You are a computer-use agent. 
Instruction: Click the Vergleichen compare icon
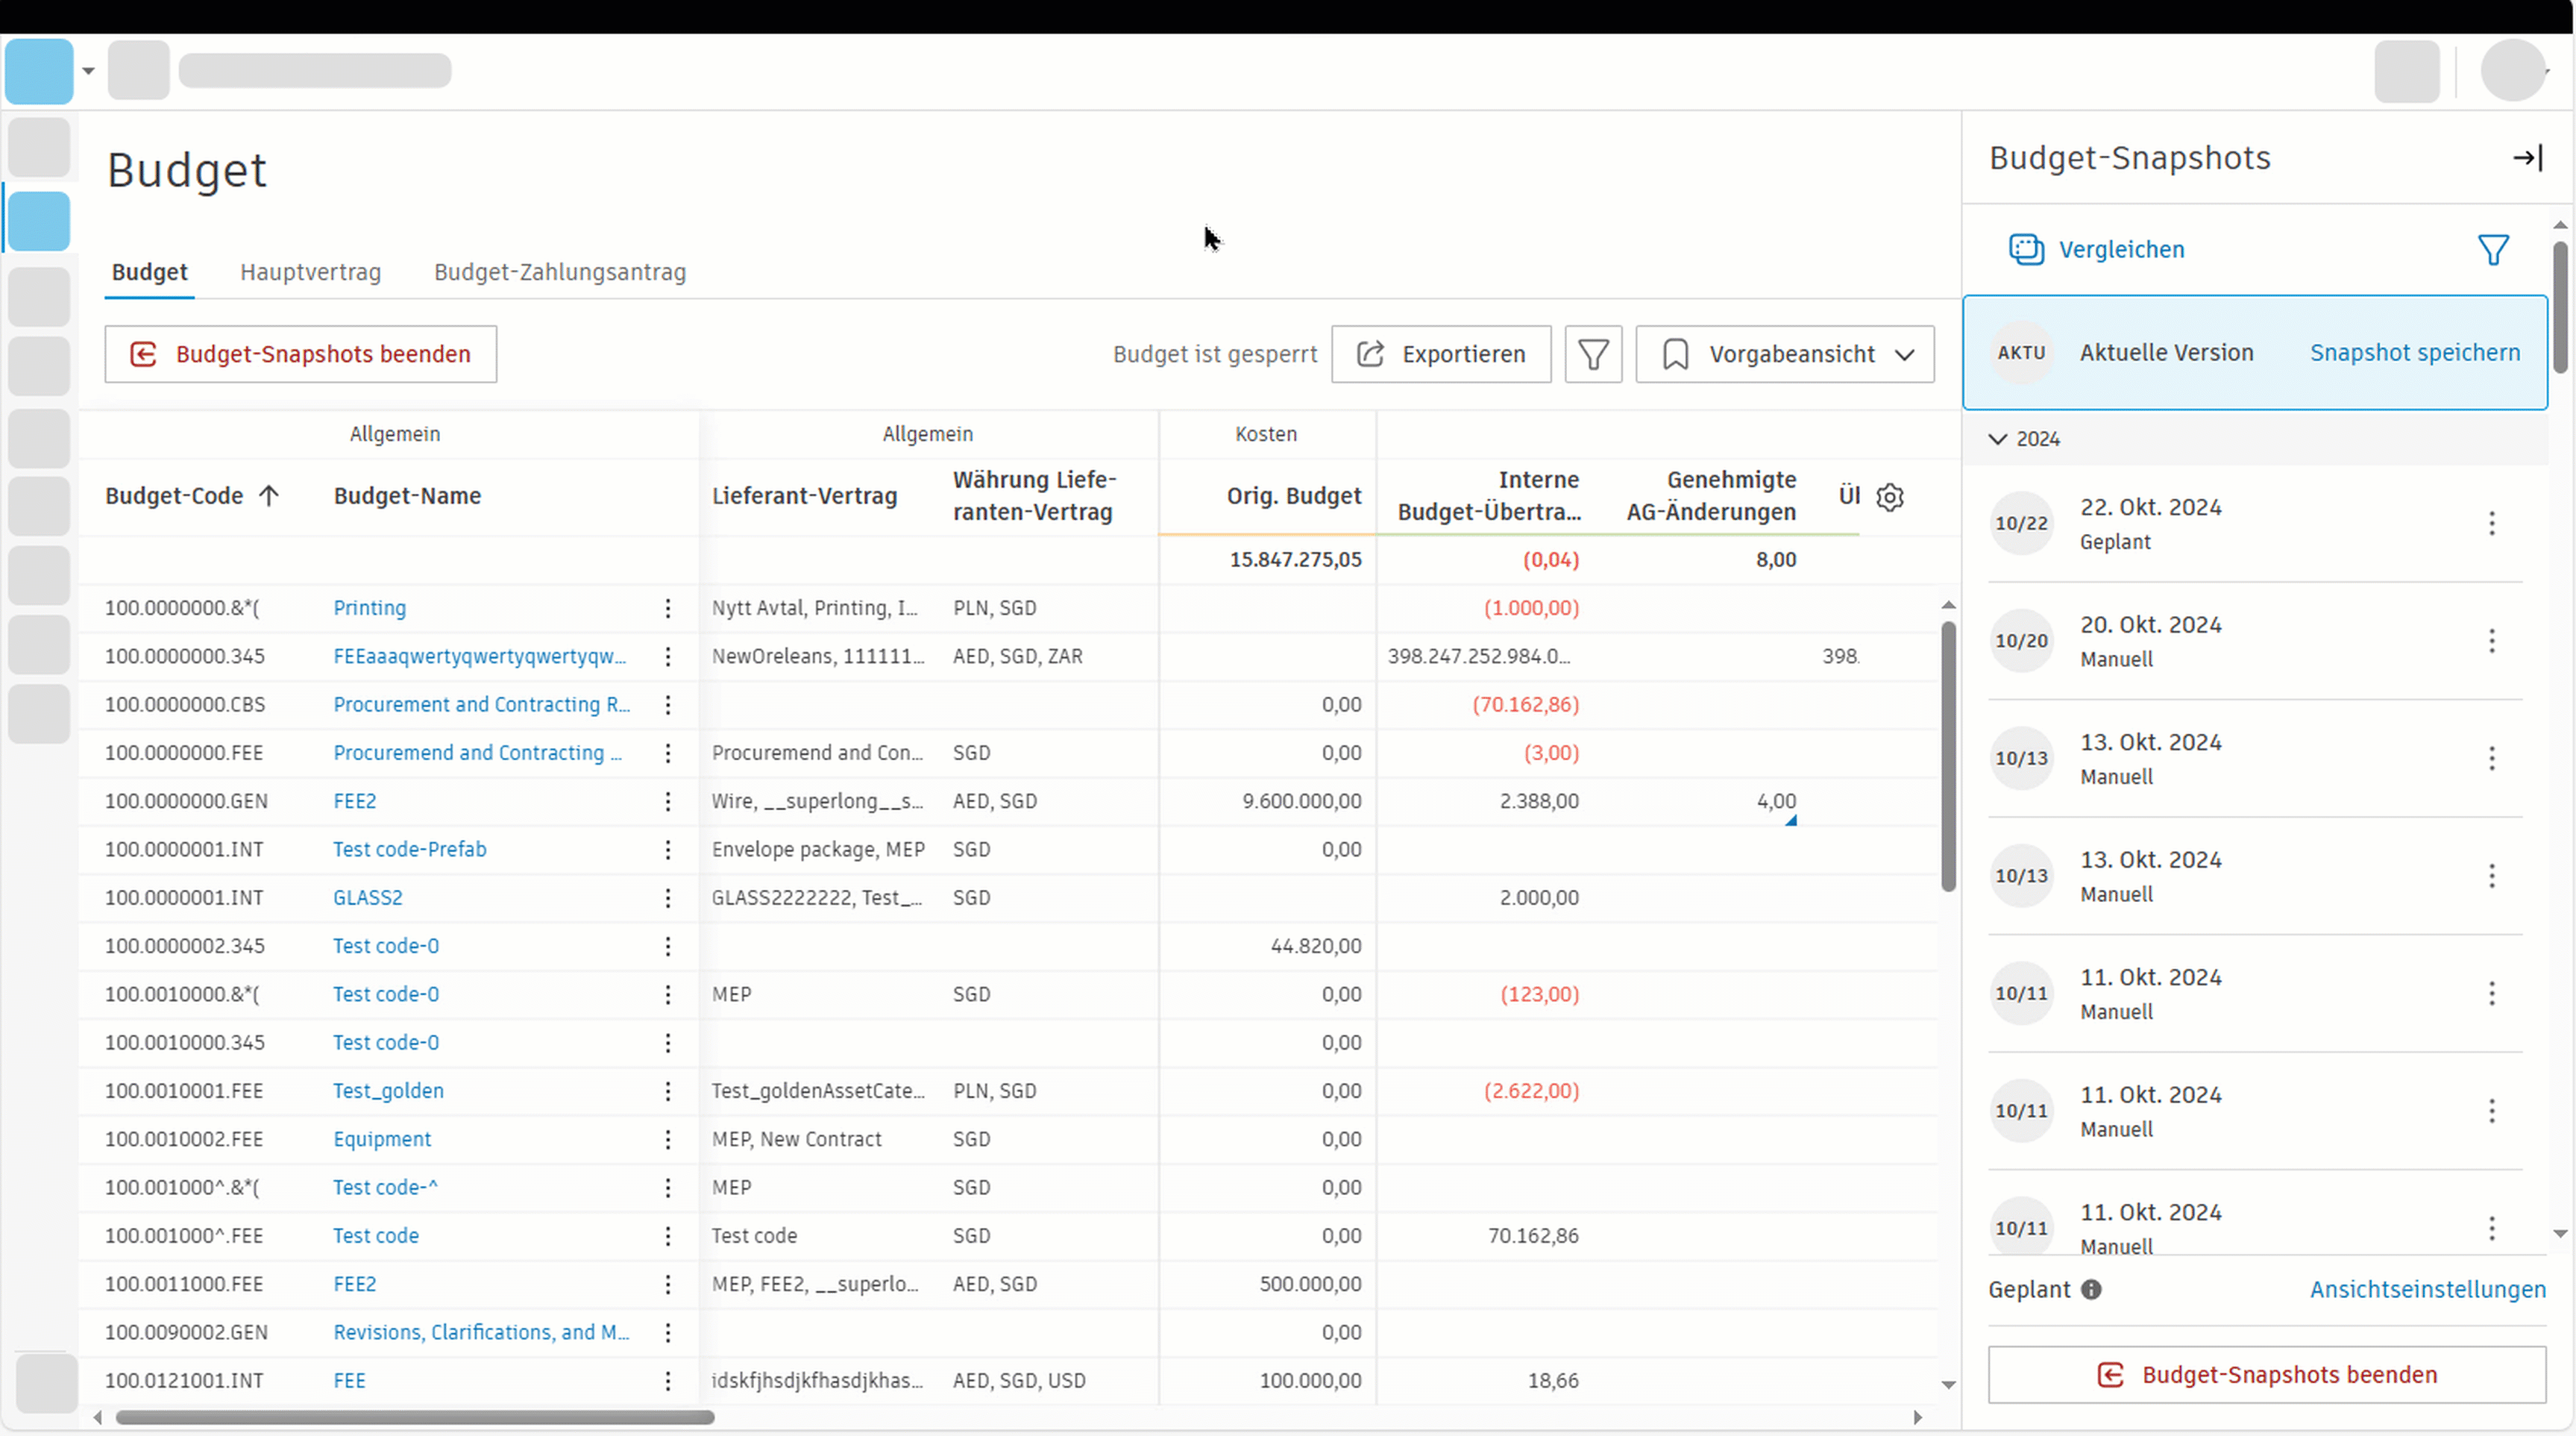(x=2026, y=249)
